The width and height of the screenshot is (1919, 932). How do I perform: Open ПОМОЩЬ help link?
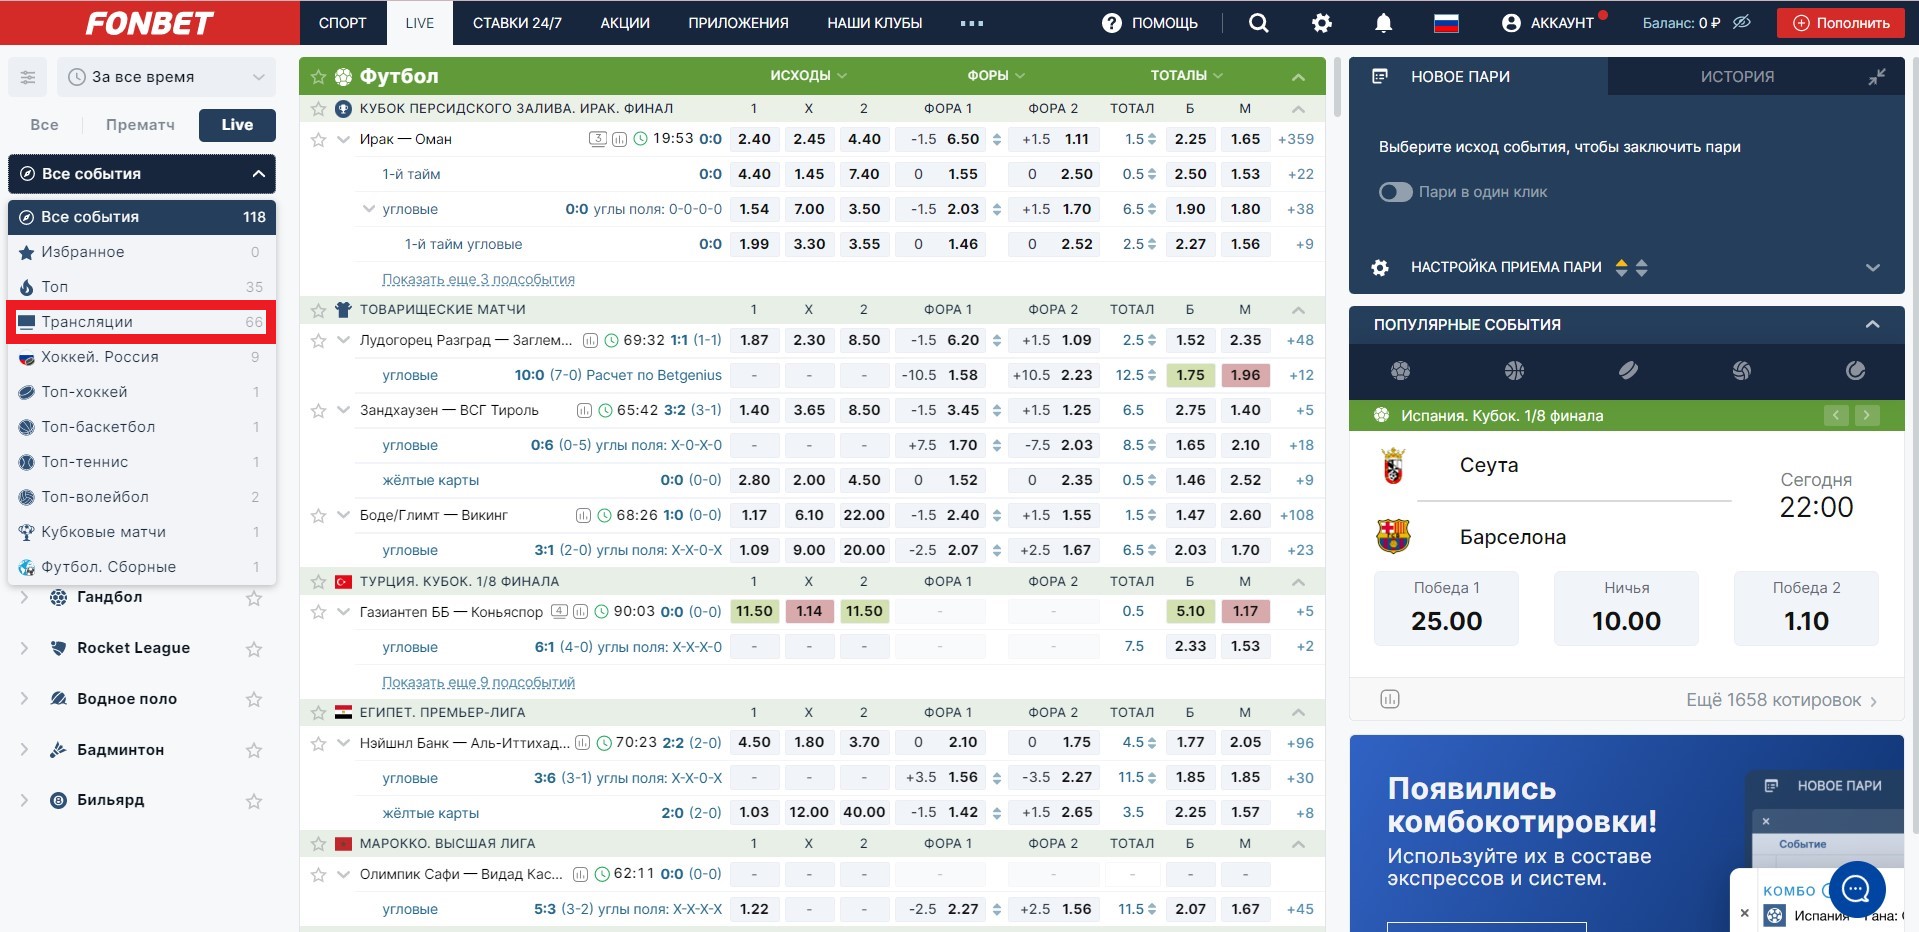[x=1150, y=23]
